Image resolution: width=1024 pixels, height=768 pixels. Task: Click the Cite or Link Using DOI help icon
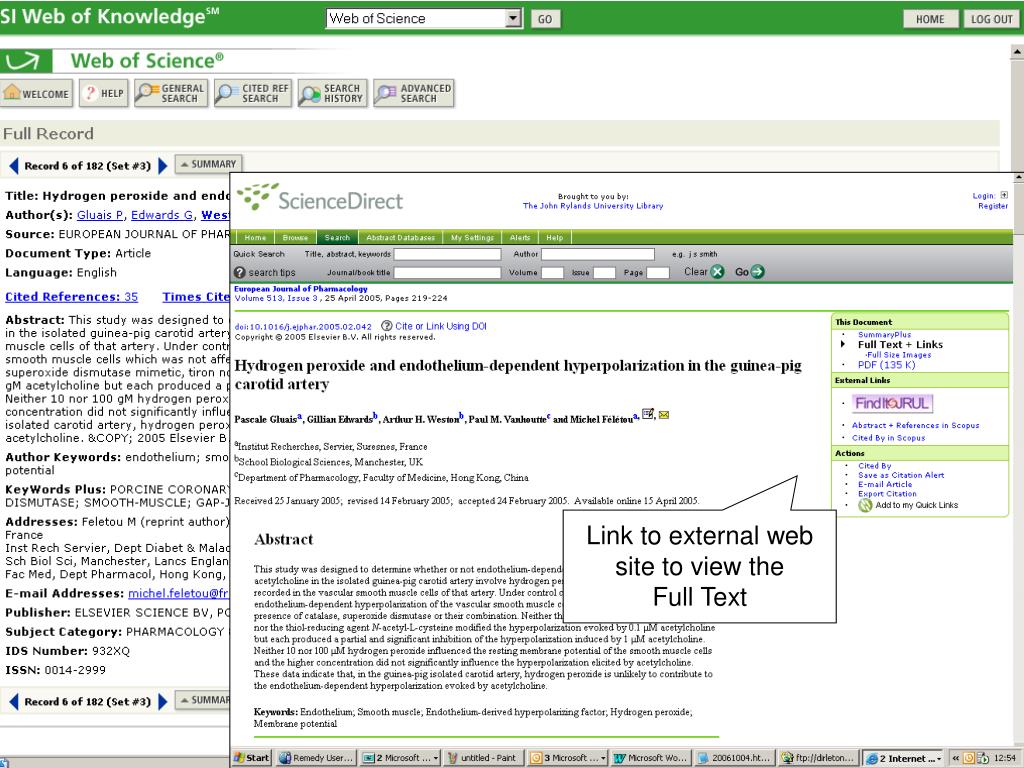[387, 326]
